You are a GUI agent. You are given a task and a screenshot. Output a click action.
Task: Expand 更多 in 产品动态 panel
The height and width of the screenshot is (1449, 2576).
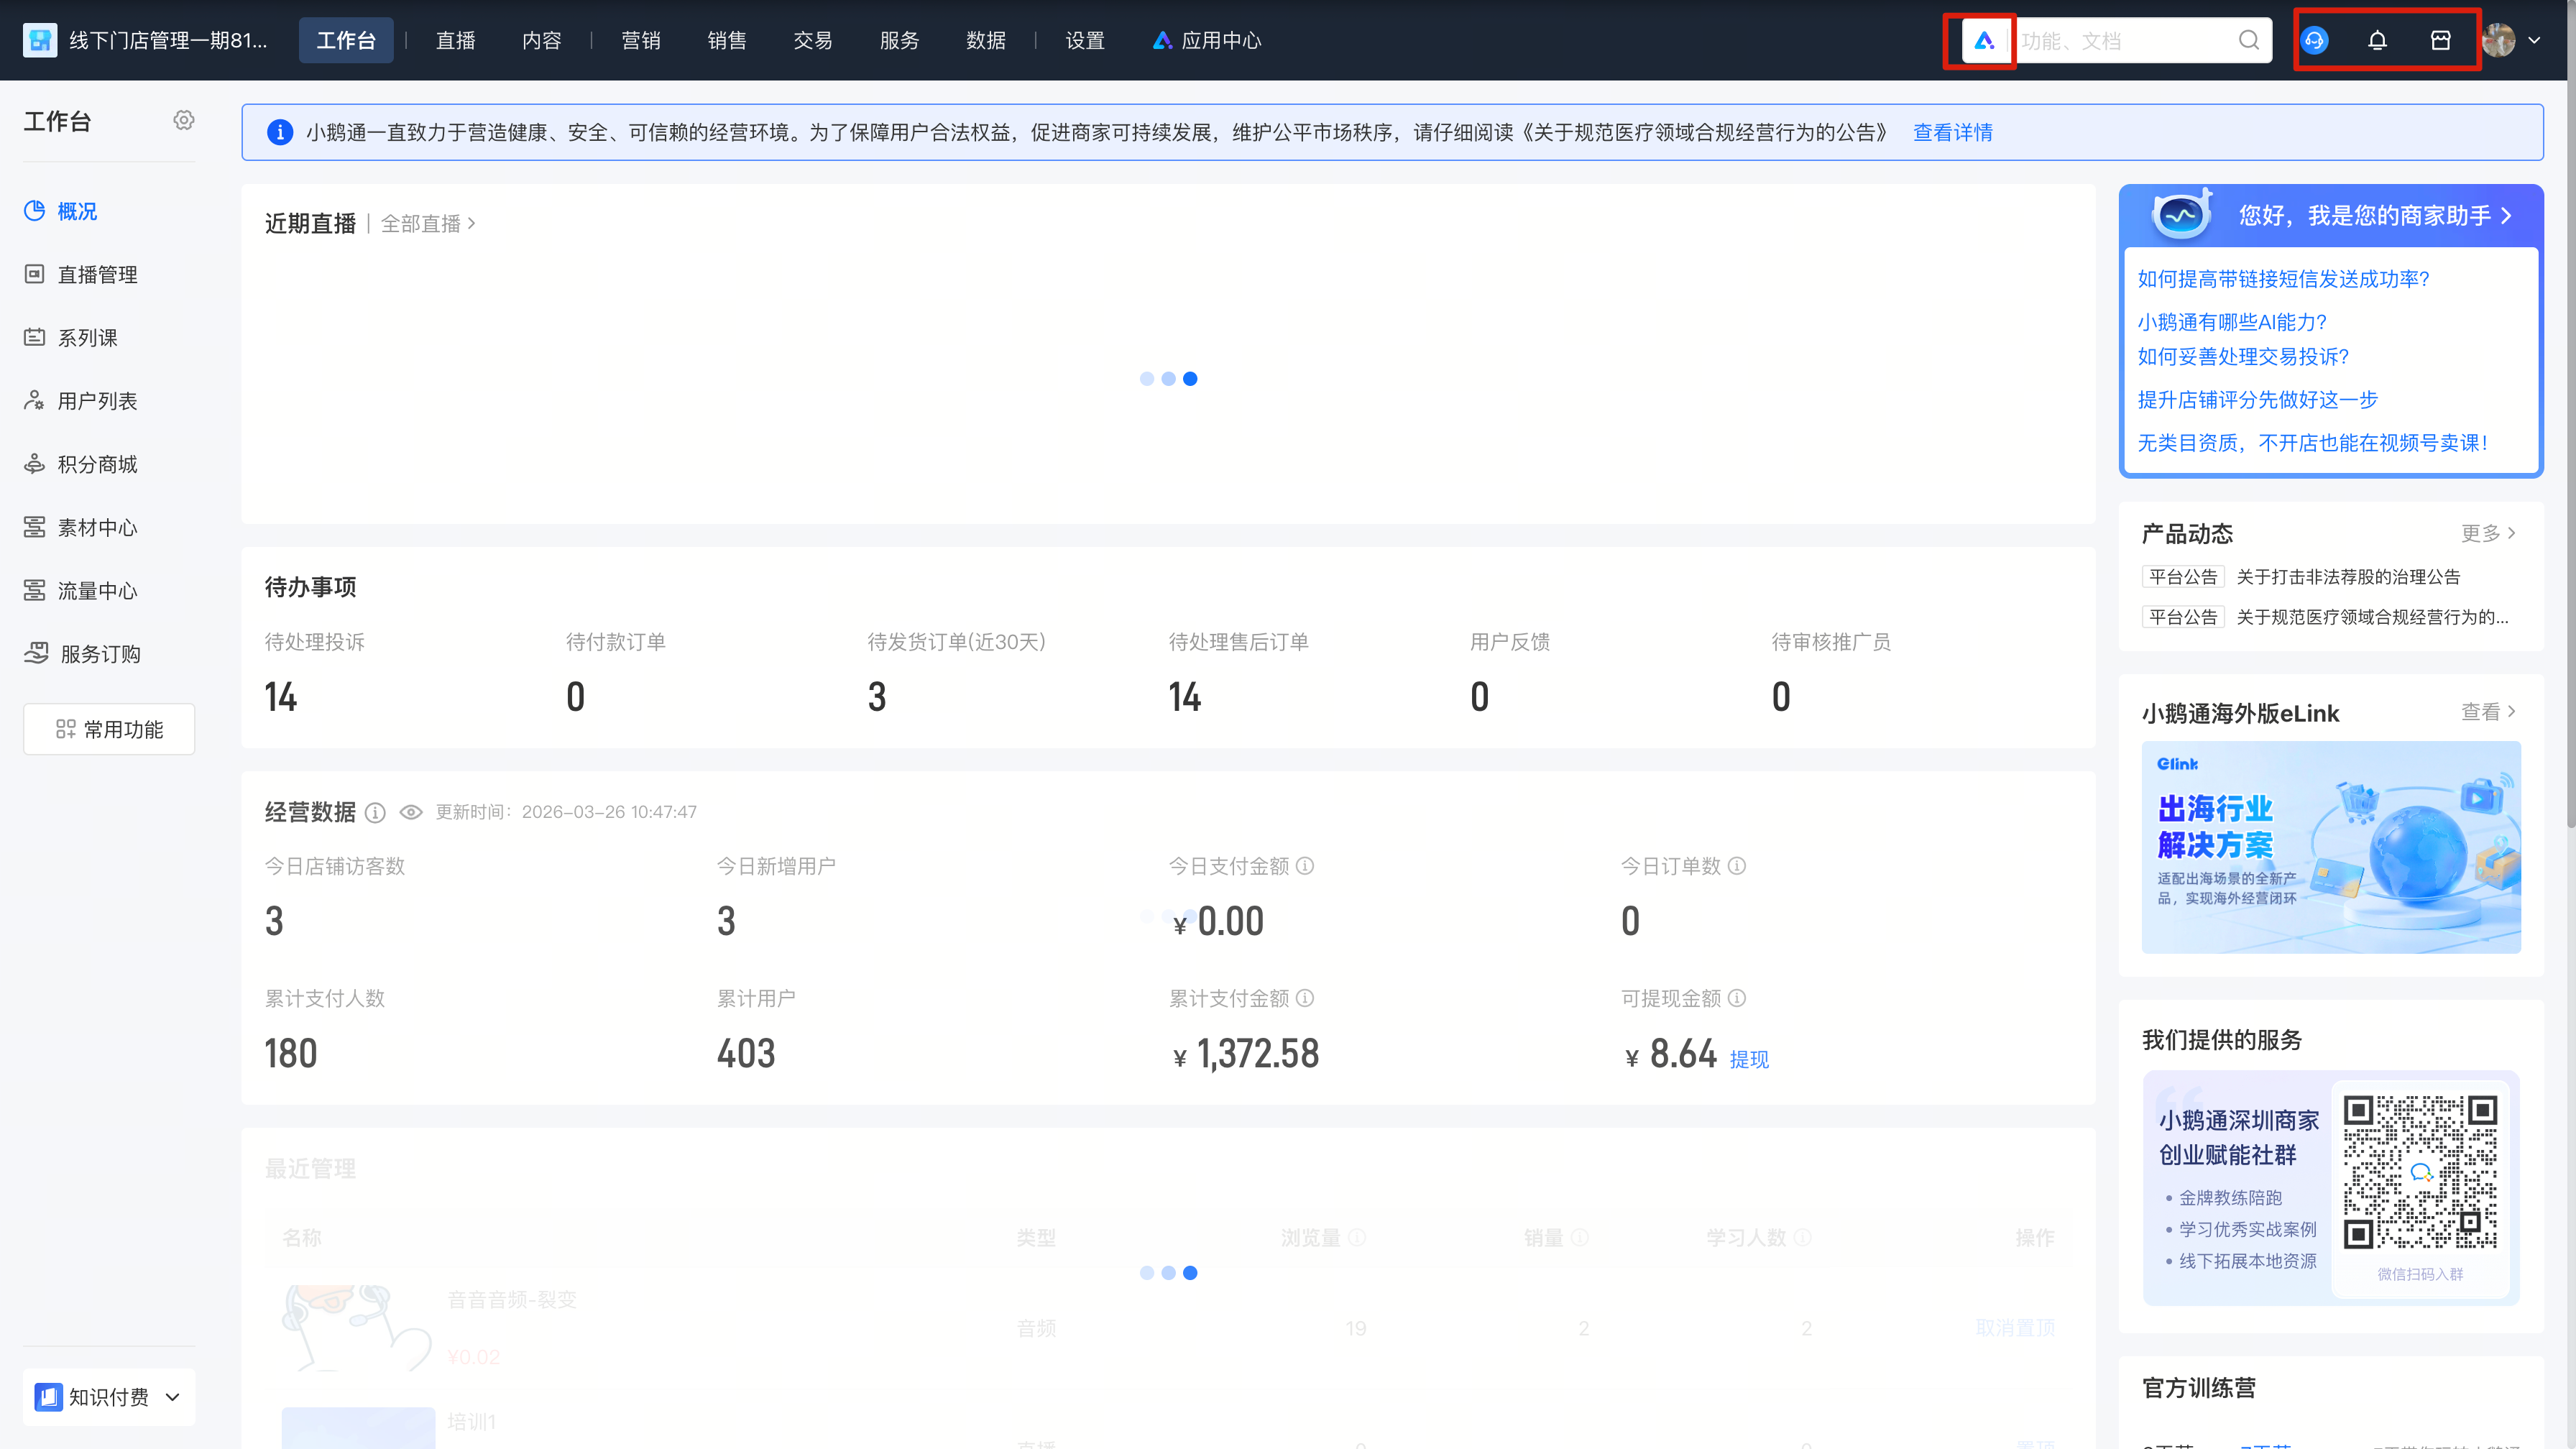pyautogui.click(x=2488, y=533)
